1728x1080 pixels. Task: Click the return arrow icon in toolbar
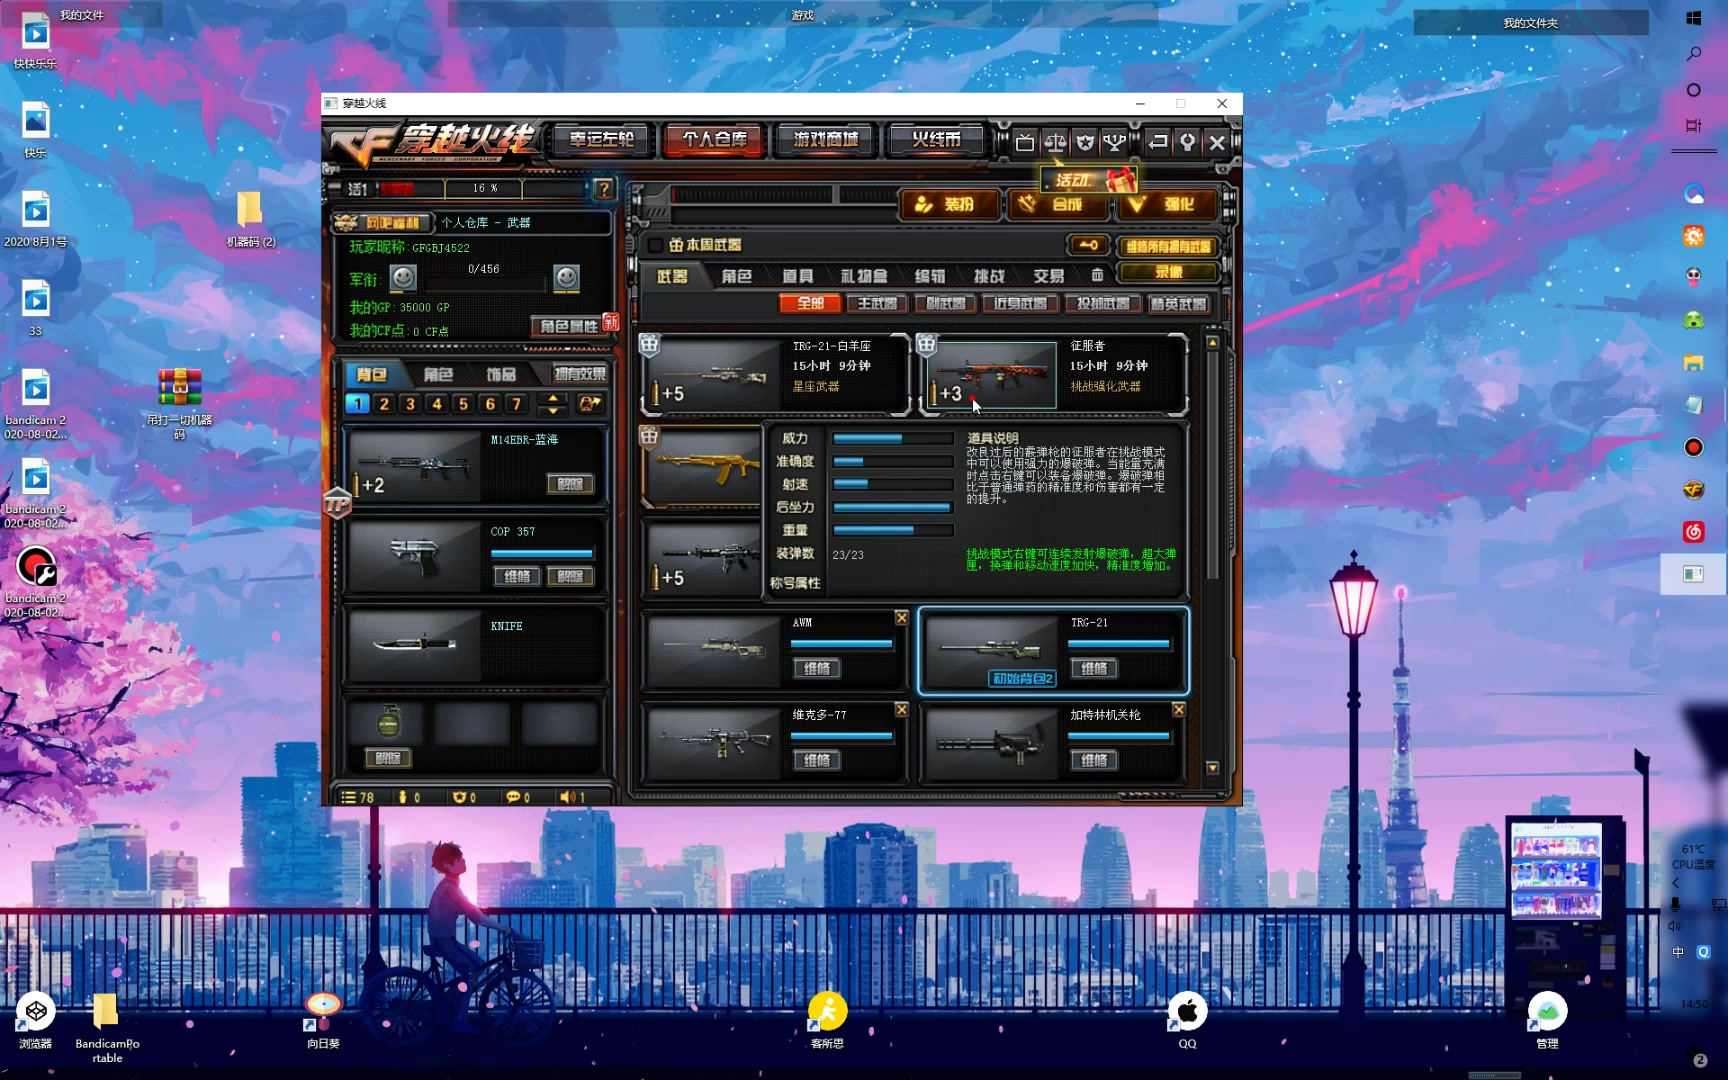point(1158,142)
